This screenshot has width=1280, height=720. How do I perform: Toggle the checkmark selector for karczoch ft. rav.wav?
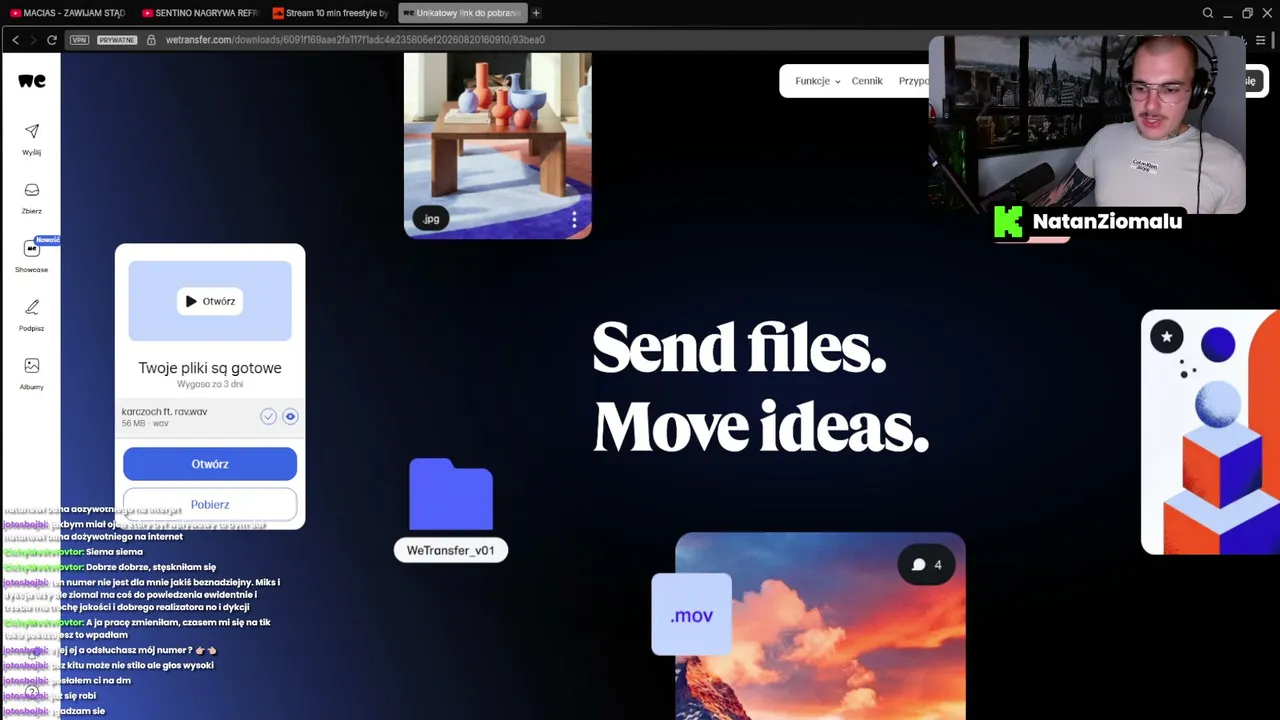click(268, 417)
